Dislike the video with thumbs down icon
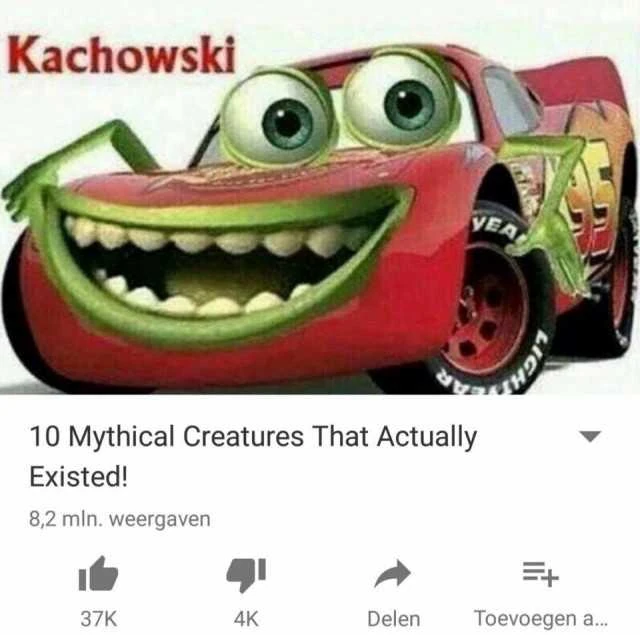 pyautogui.click(x=246, y=575)
